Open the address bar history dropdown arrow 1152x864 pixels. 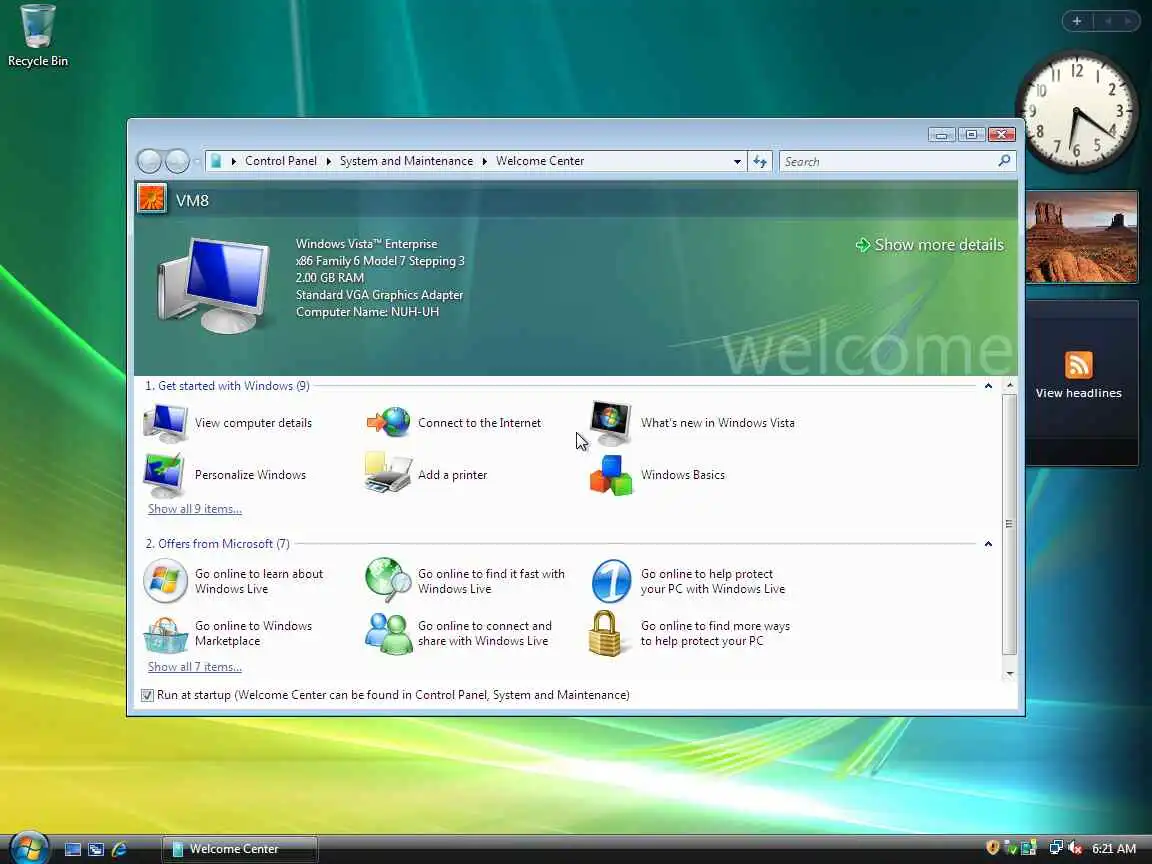click(x=737, y=162)
